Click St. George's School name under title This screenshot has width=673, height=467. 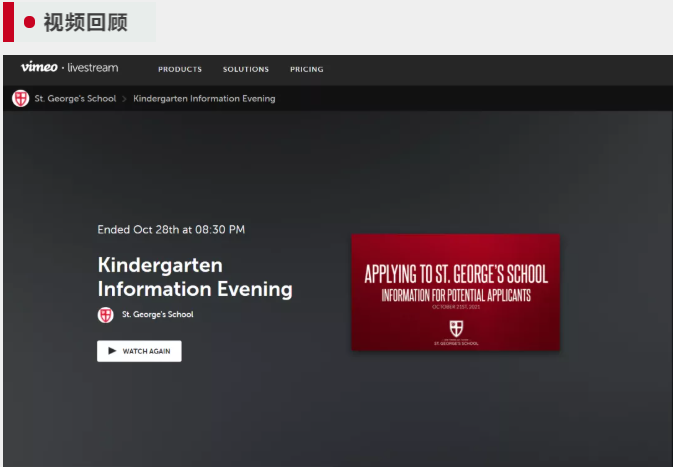157,314
